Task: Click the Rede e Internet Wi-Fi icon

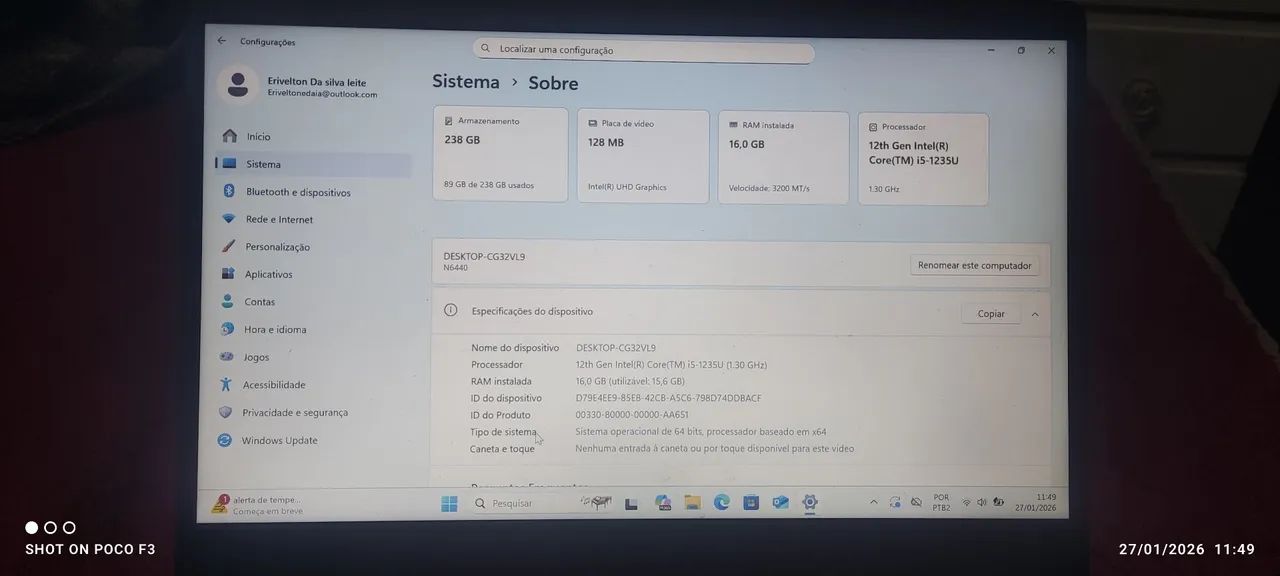Action: 229,219
